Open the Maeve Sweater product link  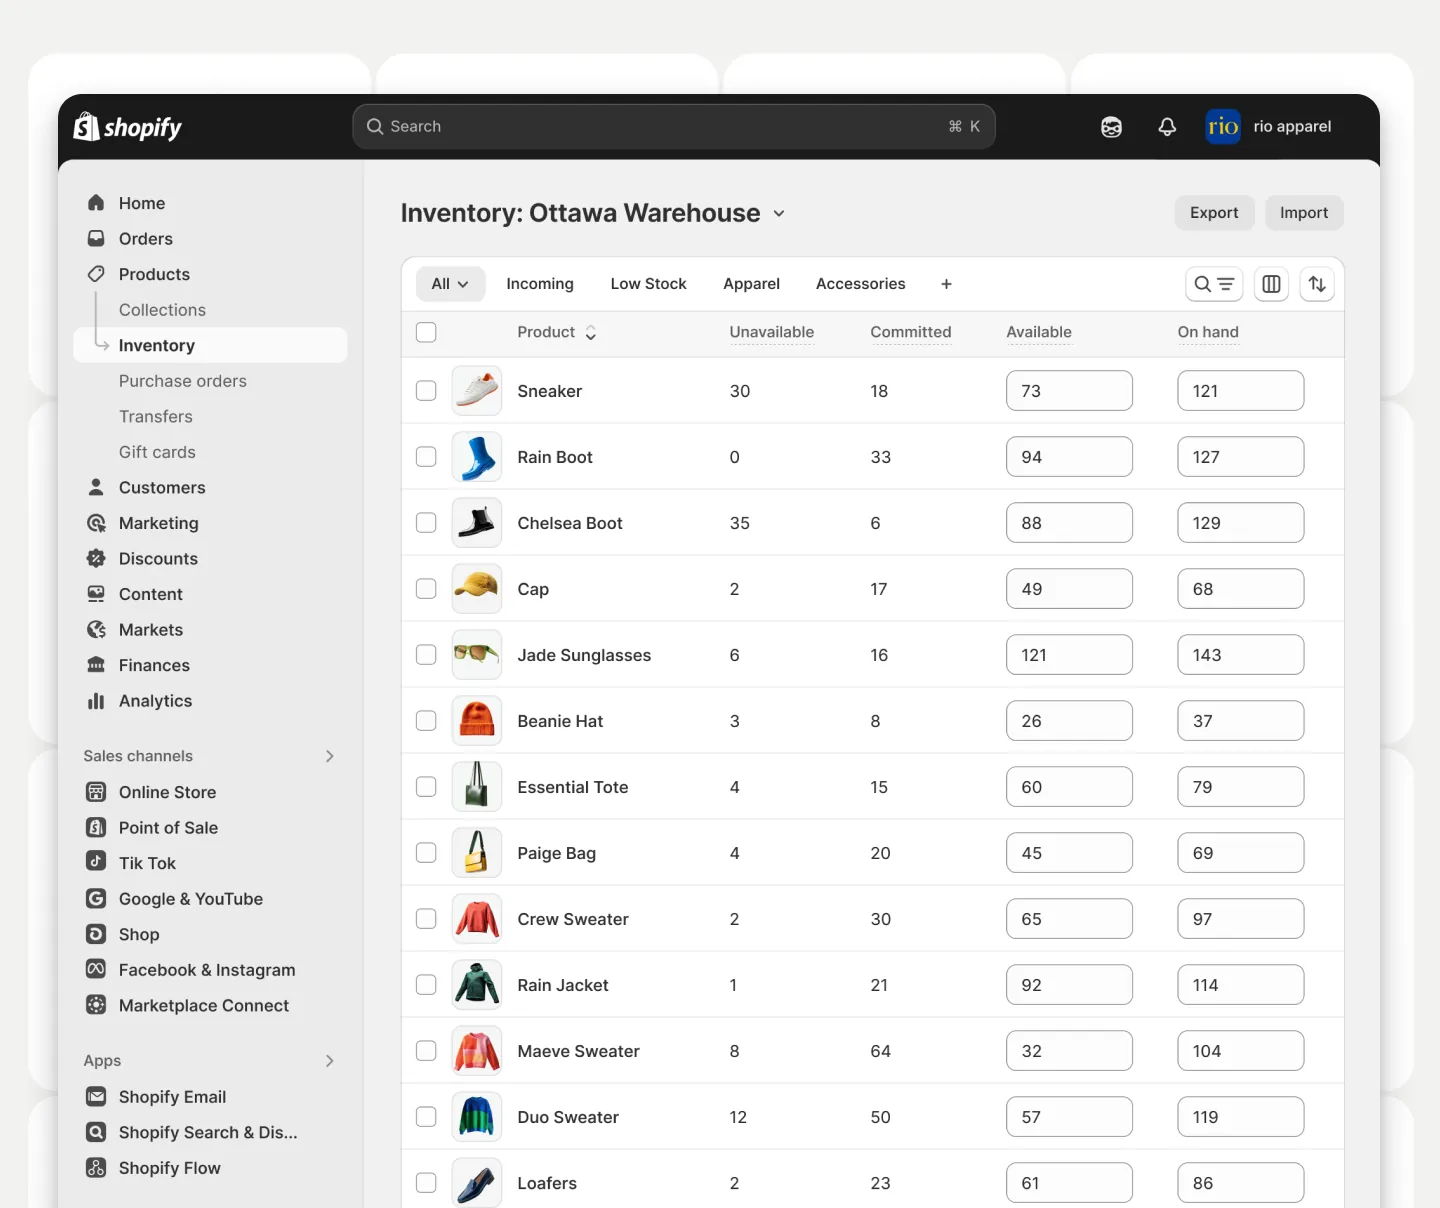578,1051
